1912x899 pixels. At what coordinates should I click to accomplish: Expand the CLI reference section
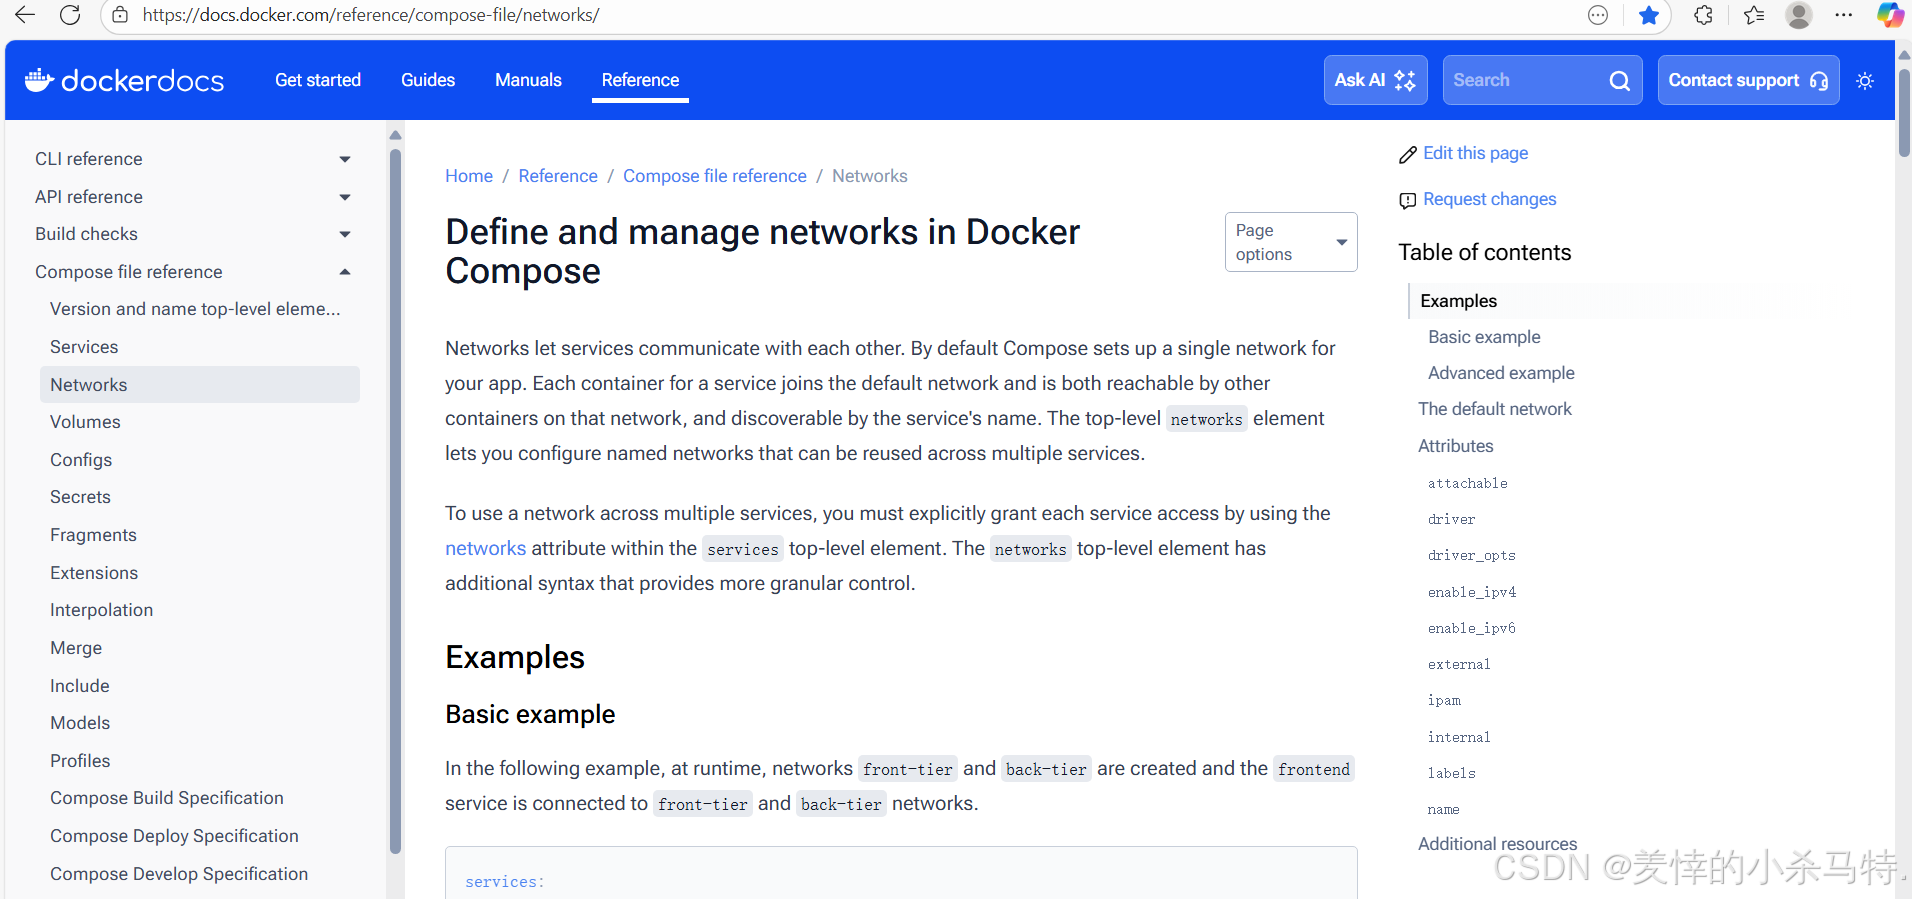(x=345, y=159)
